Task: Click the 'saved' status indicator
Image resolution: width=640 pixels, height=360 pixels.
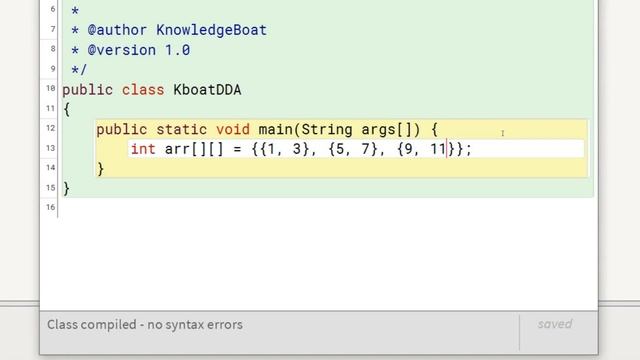Action: [555, 324]
